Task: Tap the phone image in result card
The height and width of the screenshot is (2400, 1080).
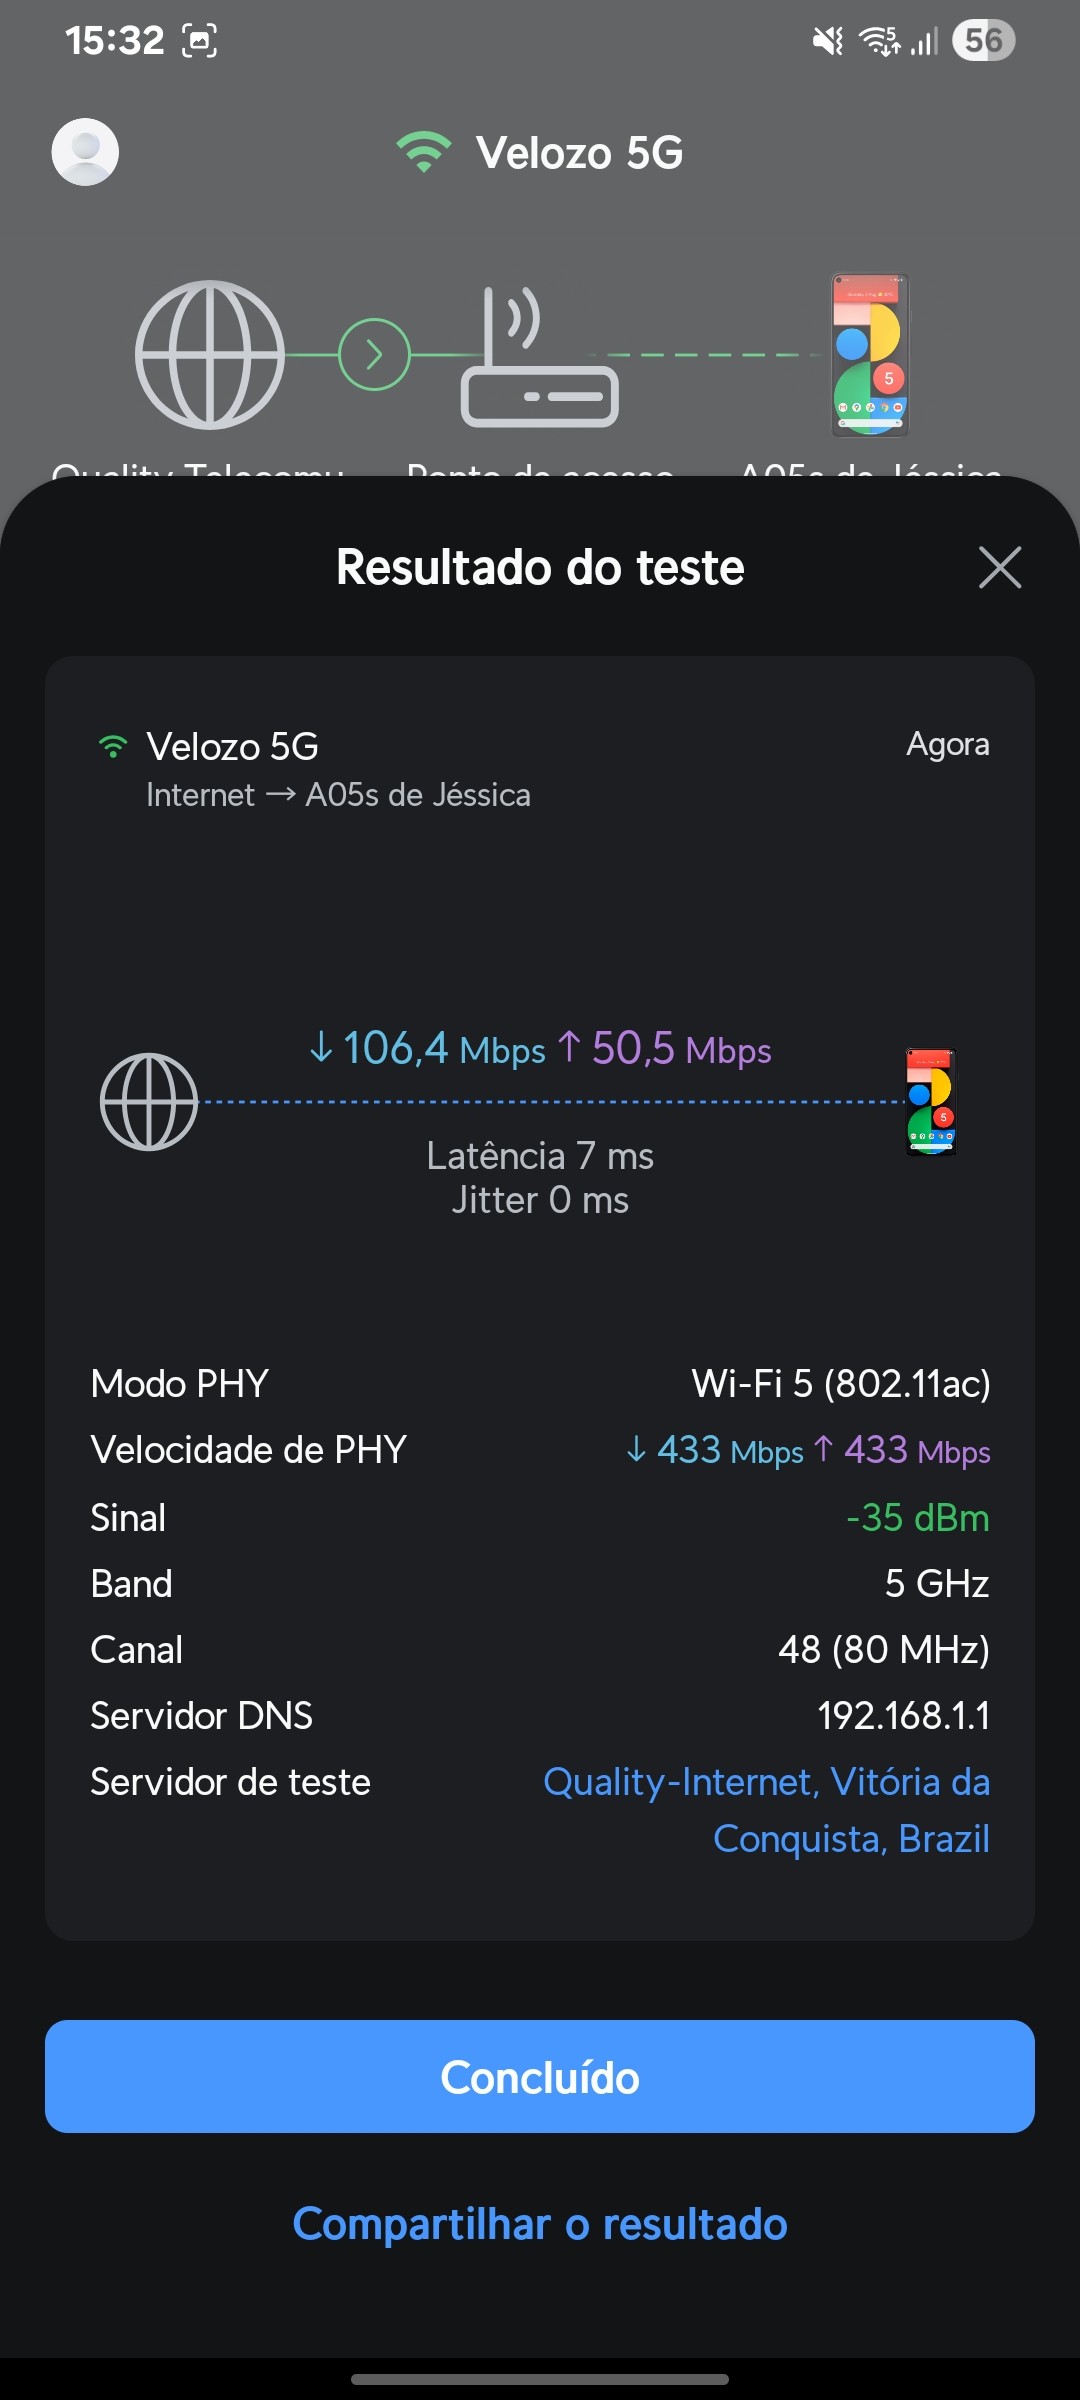Action: coord(931,1101)
